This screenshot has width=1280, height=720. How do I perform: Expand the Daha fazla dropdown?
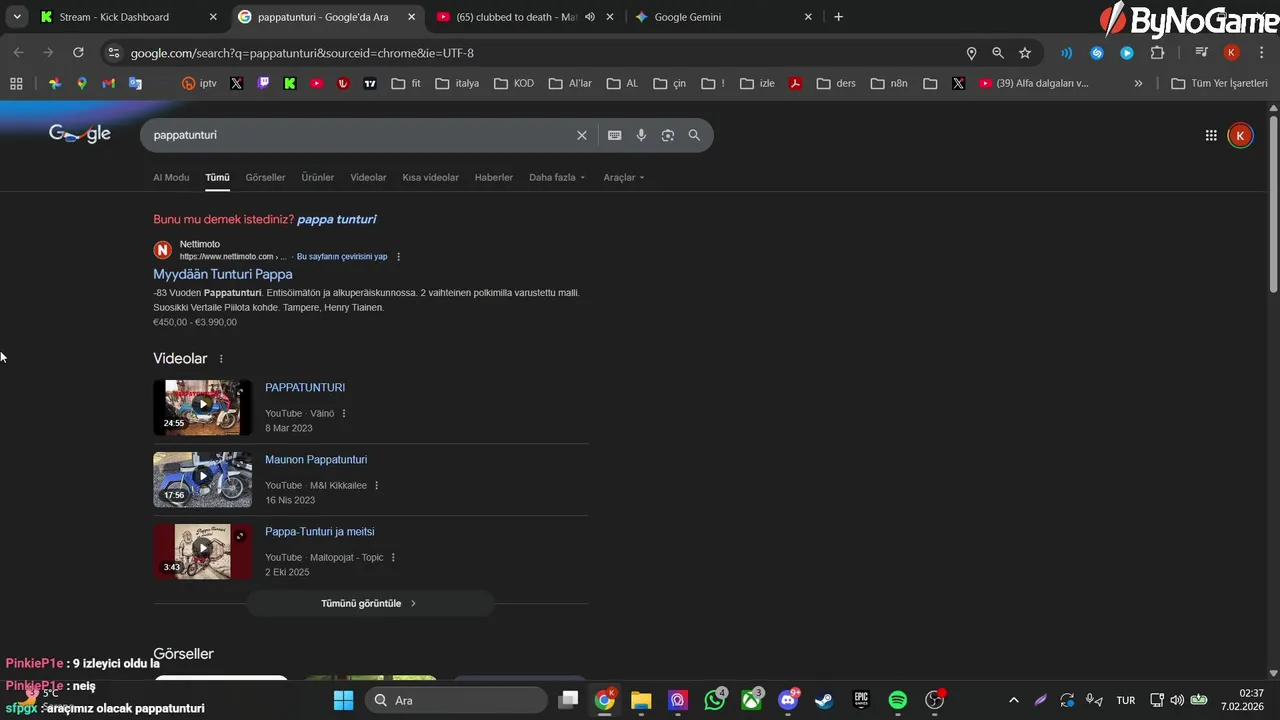[x=557, y=177]
